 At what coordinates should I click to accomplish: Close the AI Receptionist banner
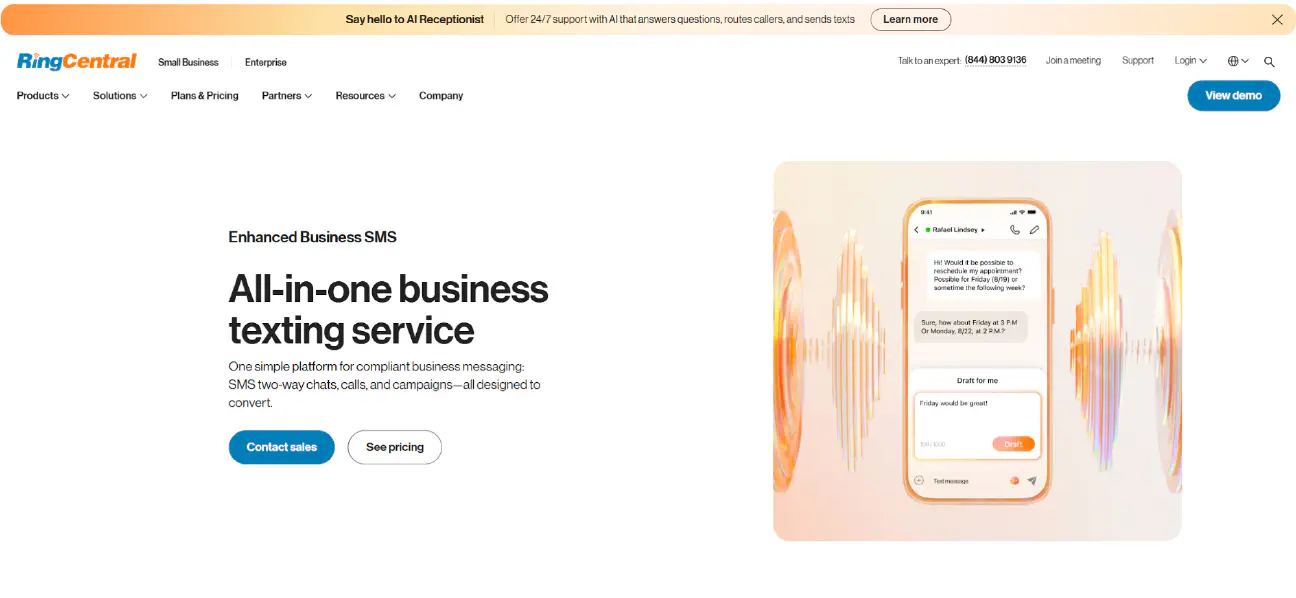pos(1277,19)
